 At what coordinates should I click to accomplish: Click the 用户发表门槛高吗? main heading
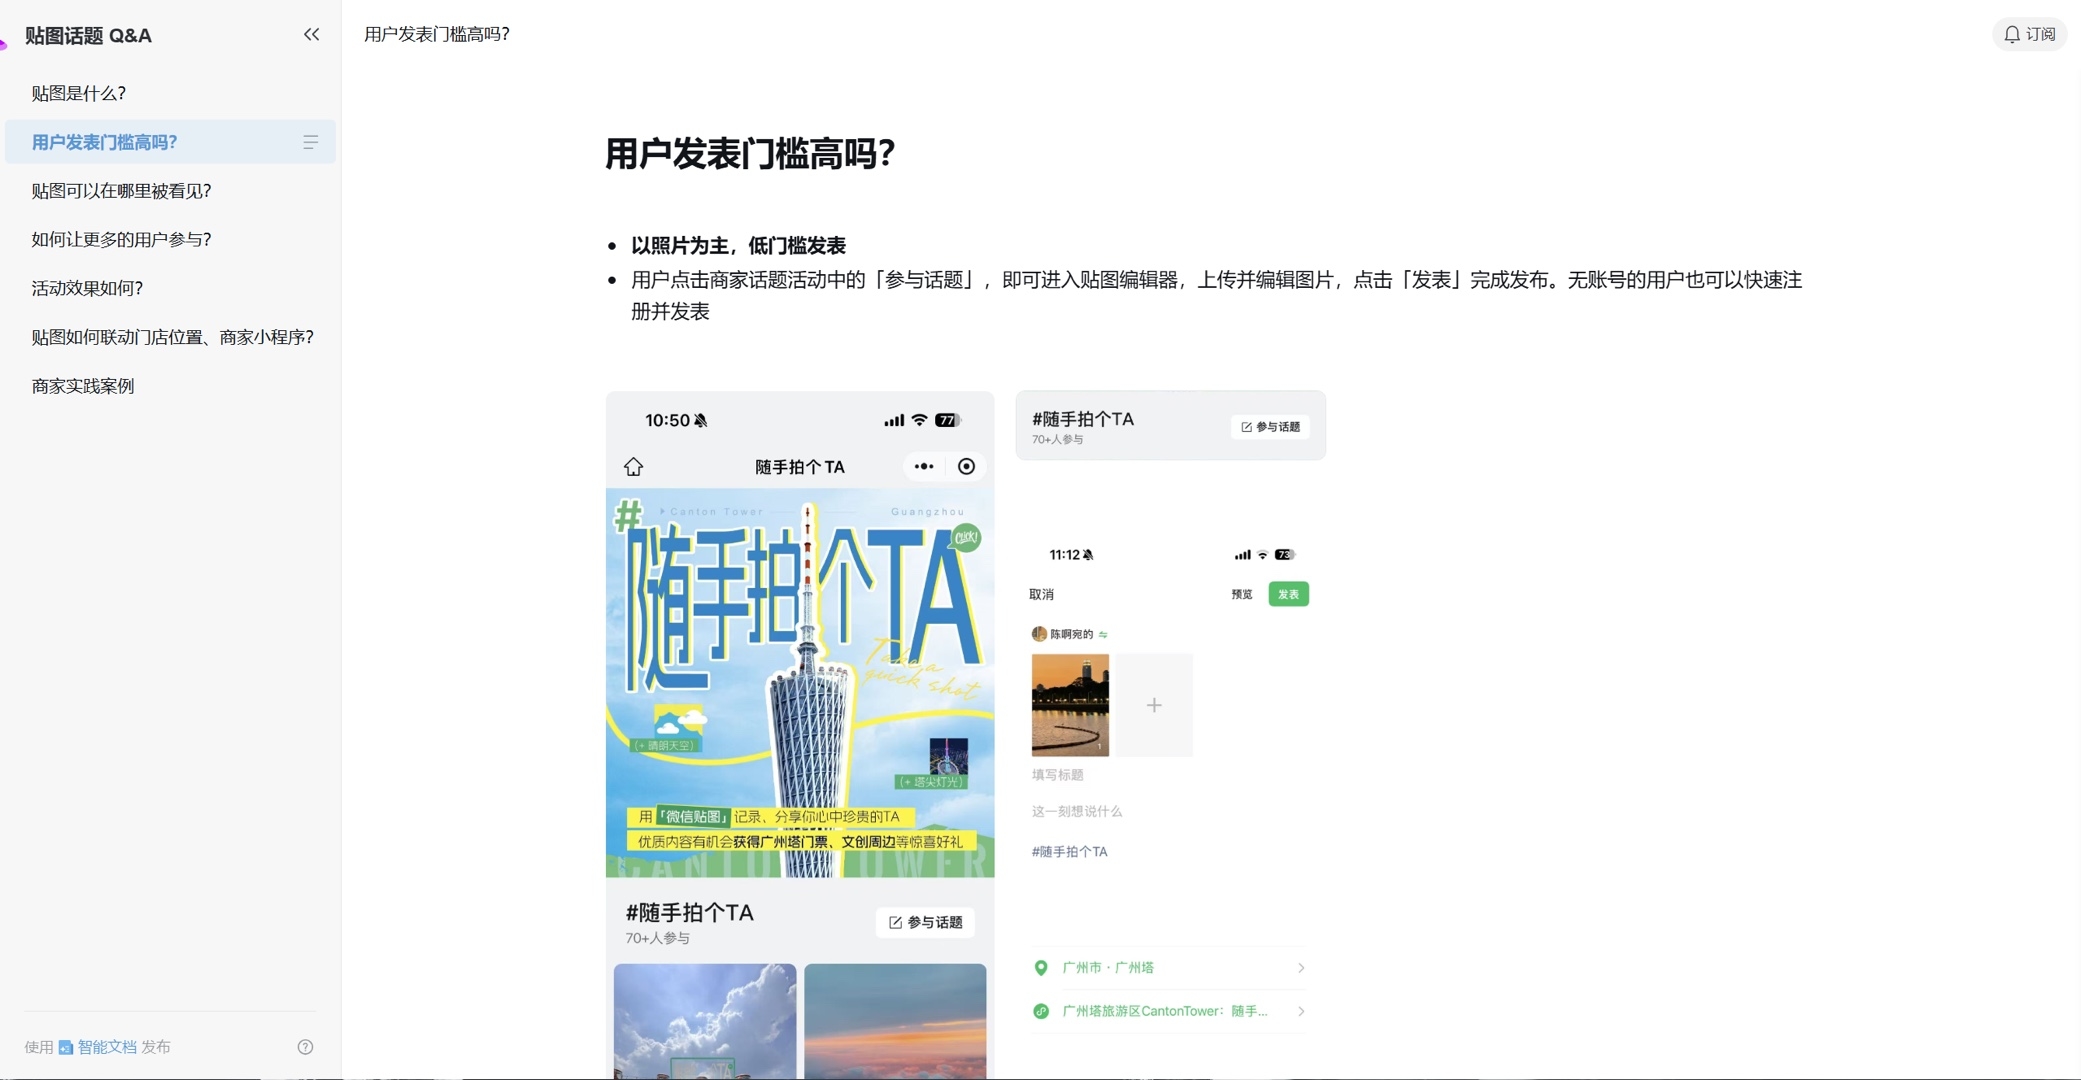click(x=750, y=154)
